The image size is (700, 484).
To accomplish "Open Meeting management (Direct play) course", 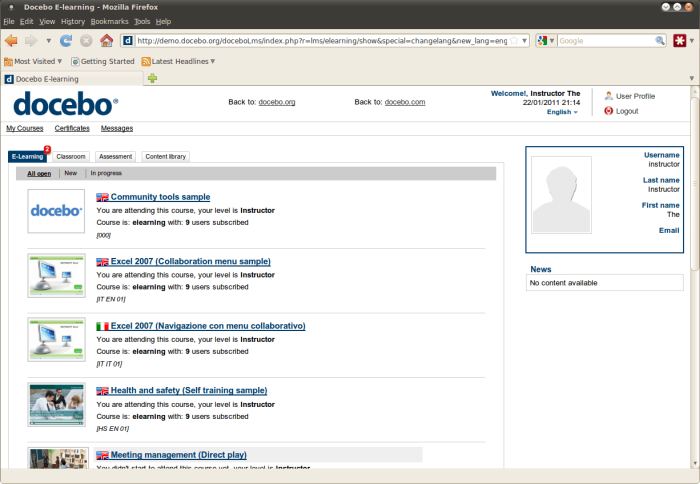I will click(179, 455).
